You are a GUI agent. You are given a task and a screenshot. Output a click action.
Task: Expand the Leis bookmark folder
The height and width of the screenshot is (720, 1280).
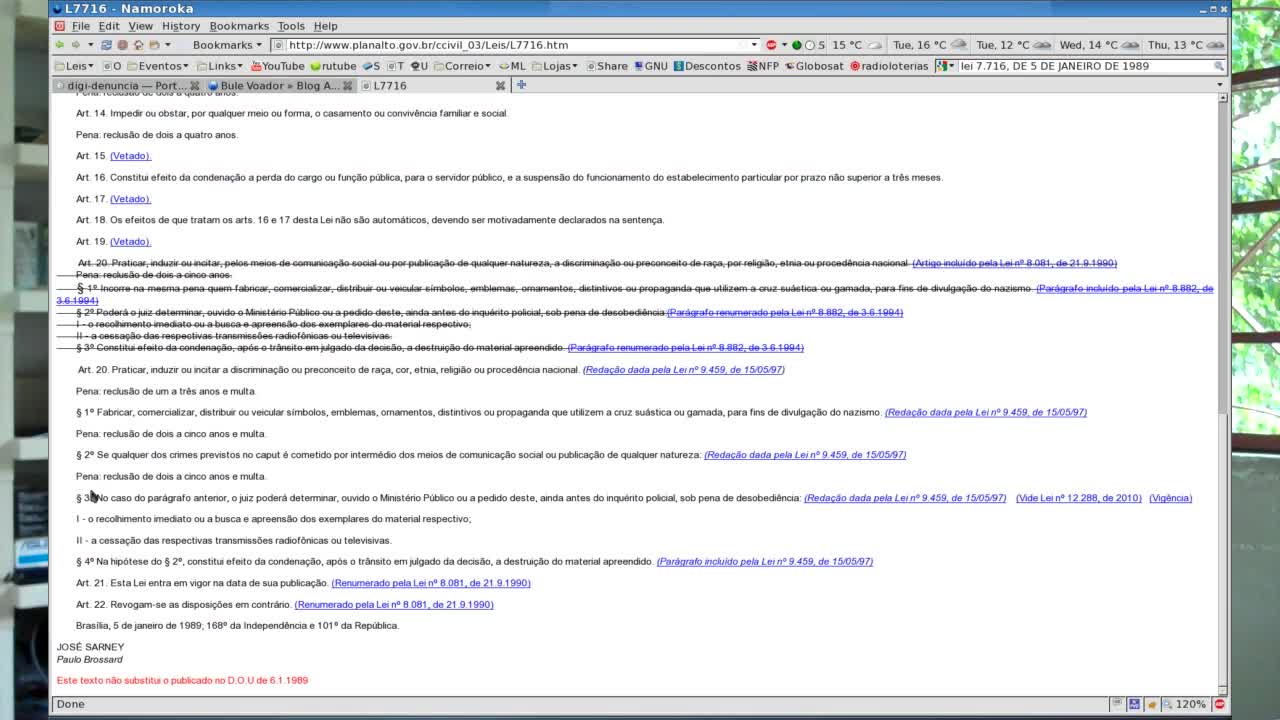point(75,66)
